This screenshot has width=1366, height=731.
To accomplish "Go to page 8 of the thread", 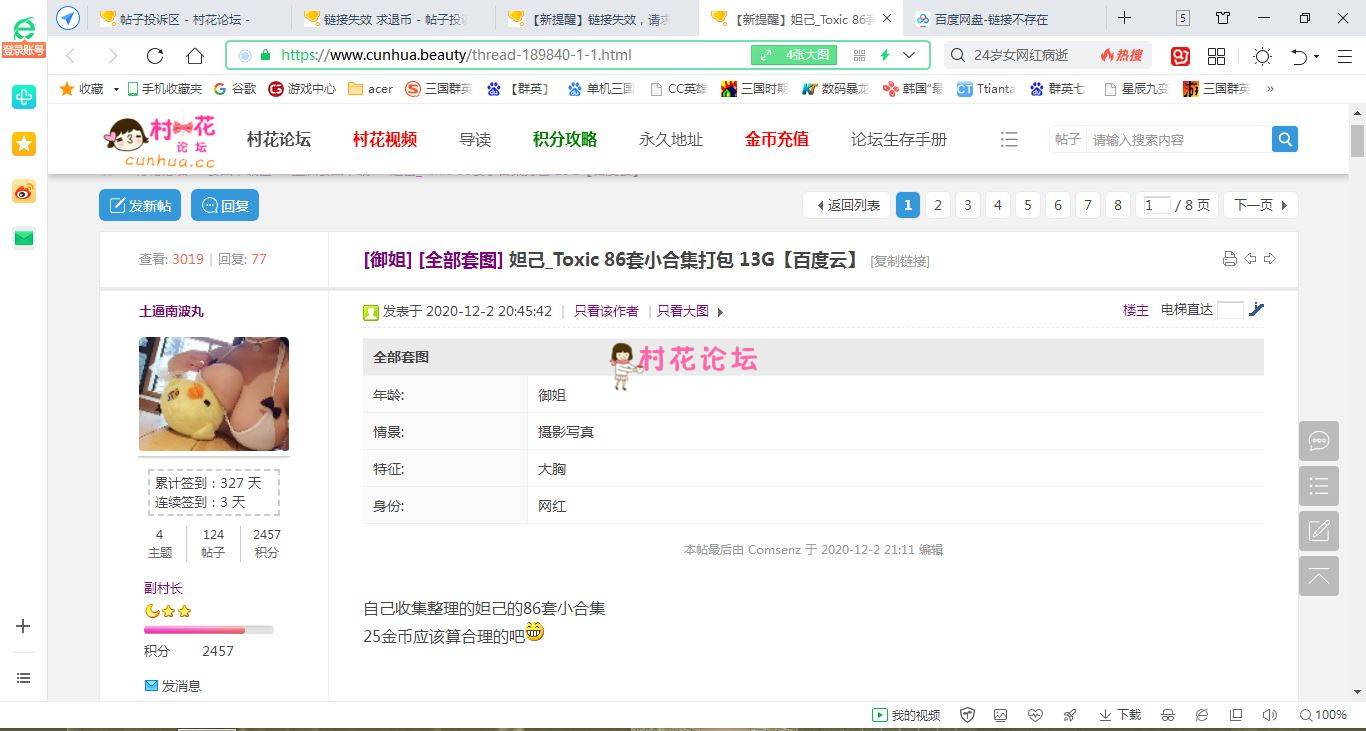I will [1118, 205].
